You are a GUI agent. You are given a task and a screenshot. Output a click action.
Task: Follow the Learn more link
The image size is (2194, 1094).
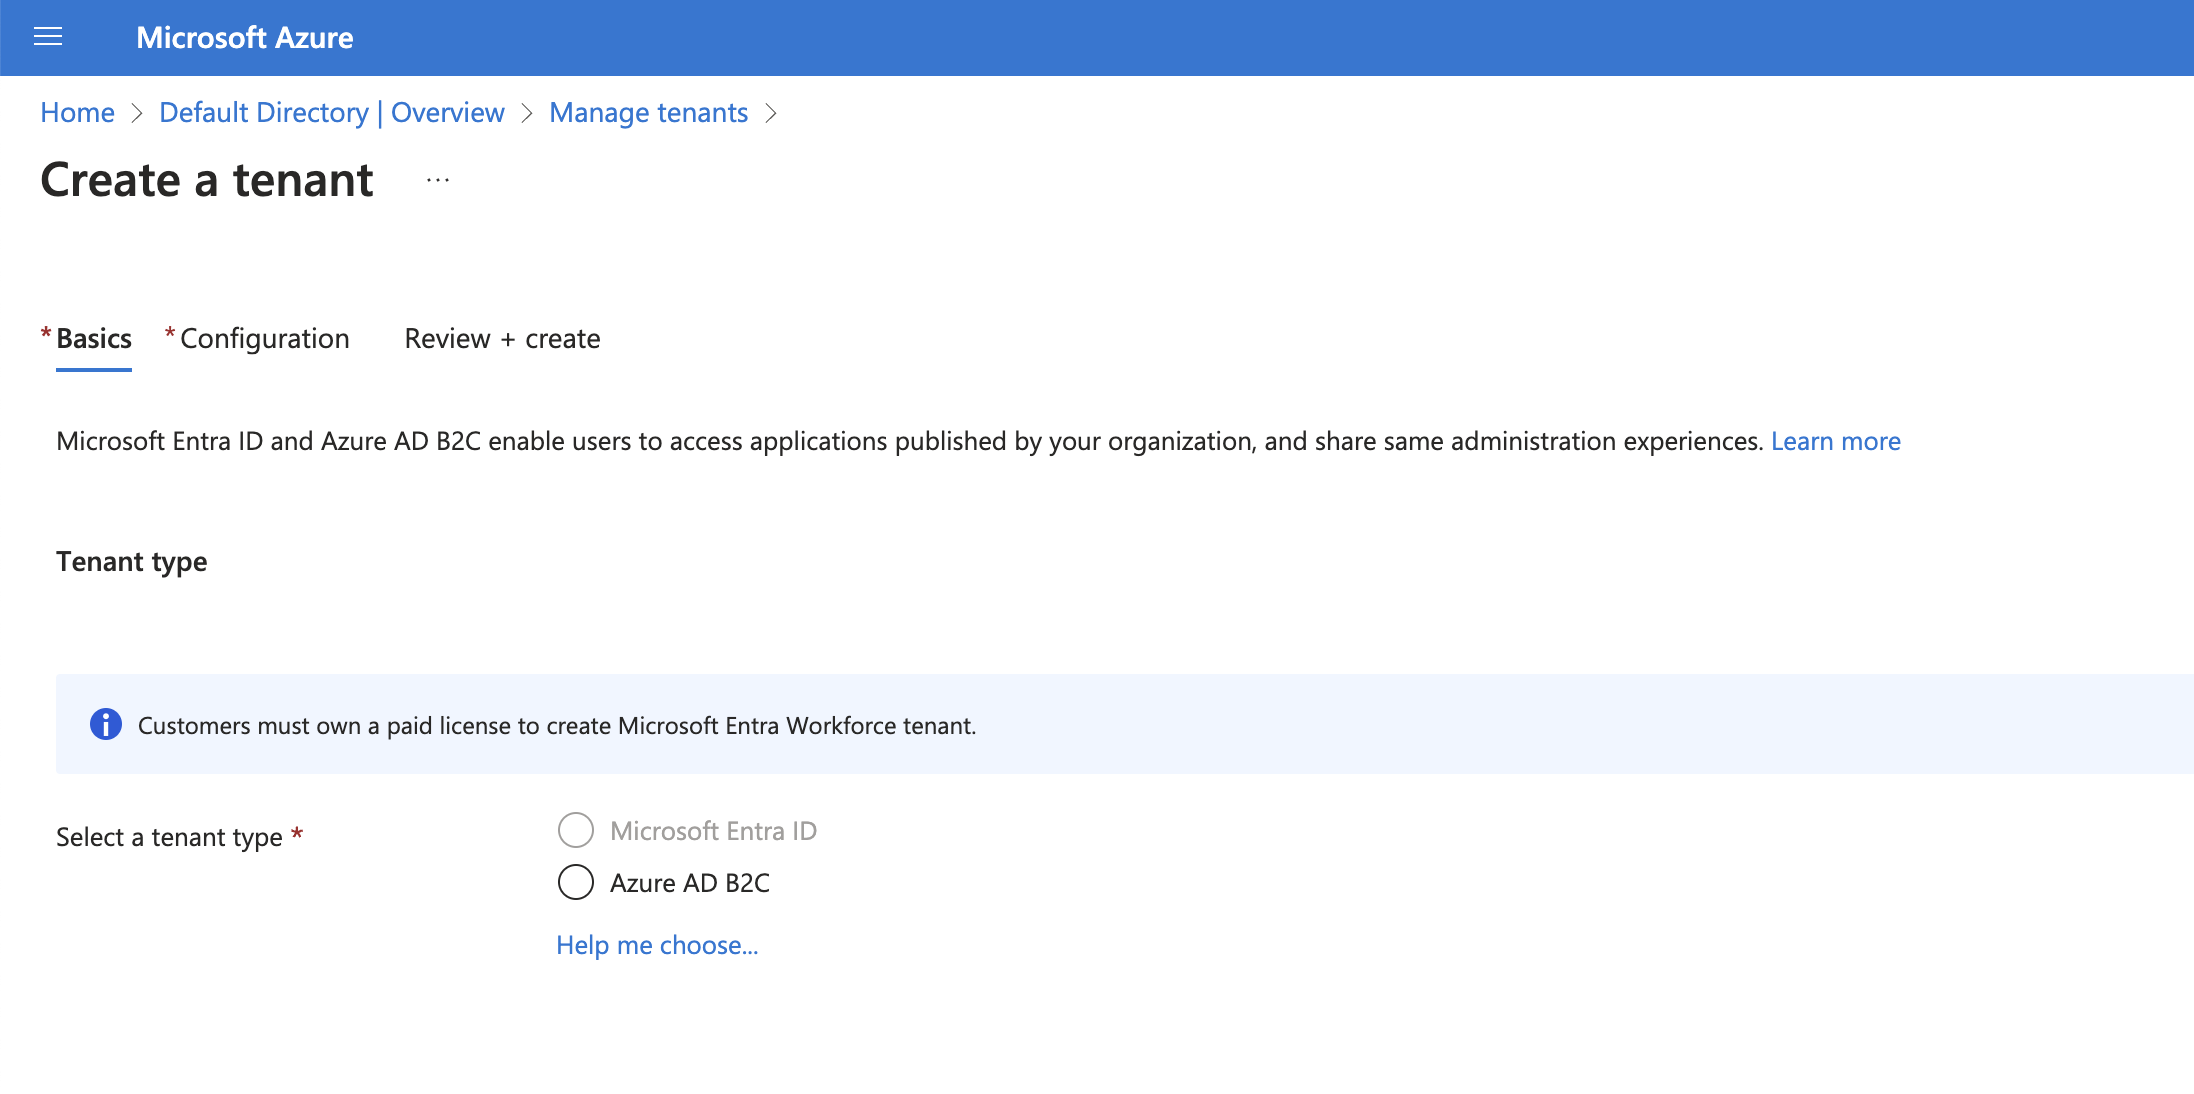[1835, 442]
